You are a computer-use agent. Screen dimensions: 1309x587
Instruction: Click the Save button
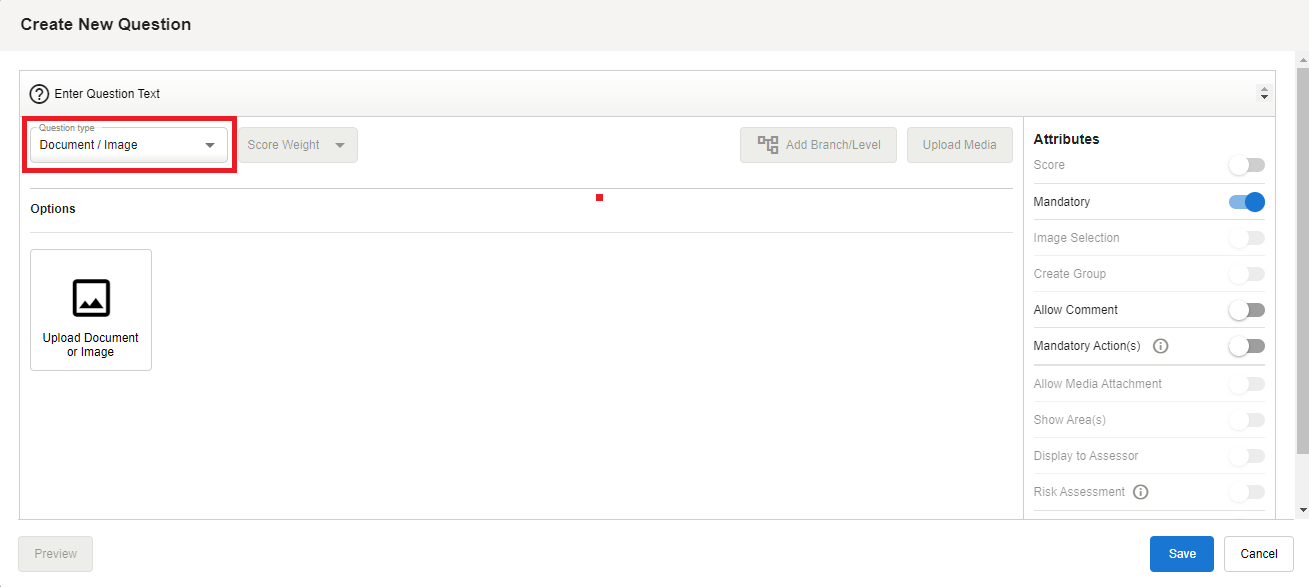pos(1181,554)
